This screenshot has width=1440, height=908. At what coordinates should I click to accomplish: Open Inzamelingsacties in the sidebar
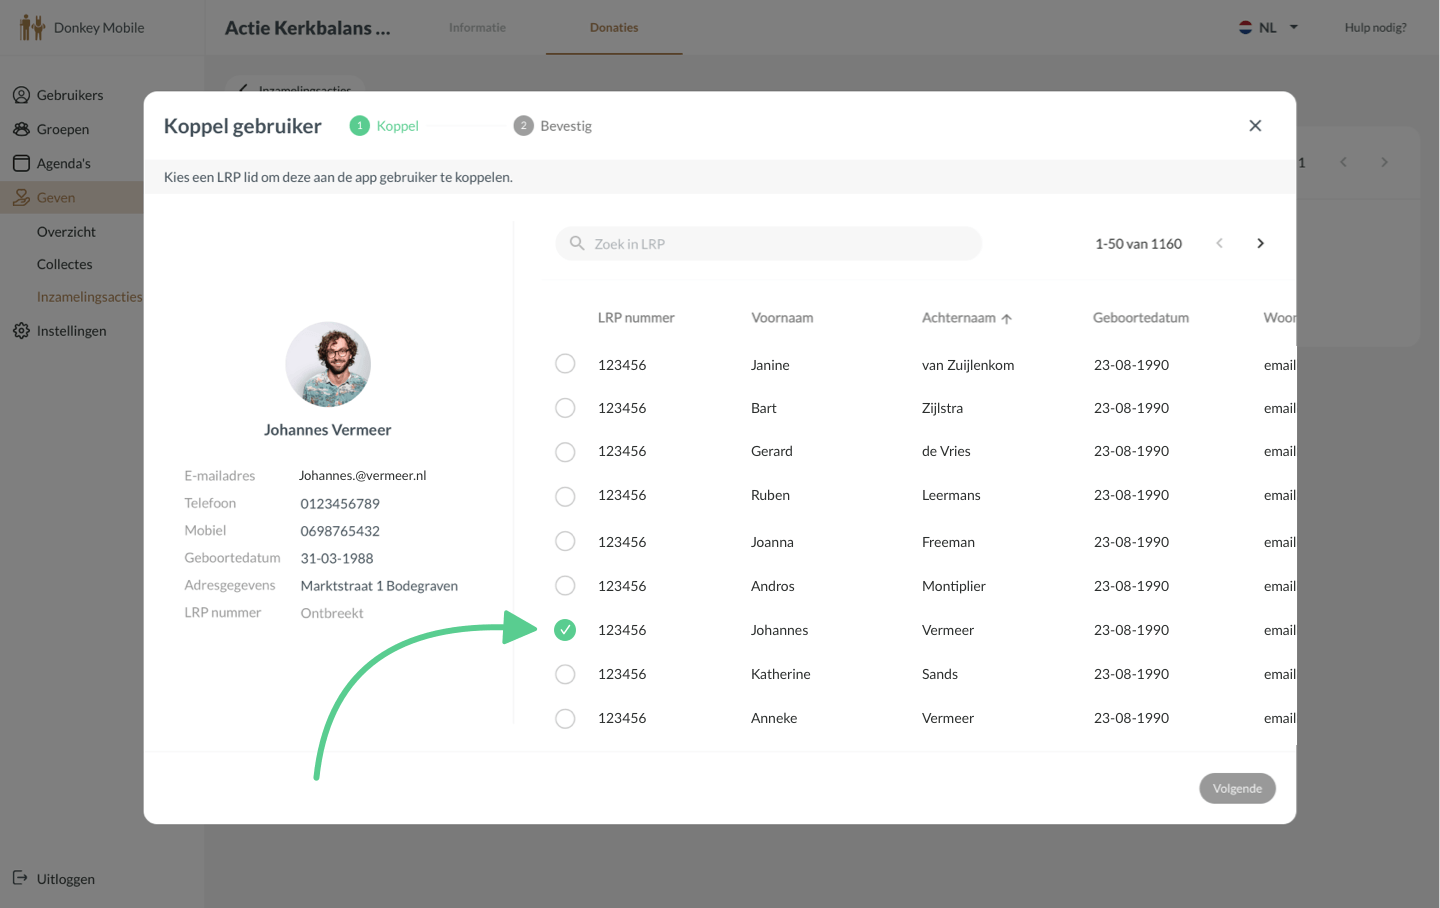(x=89, y=297)
